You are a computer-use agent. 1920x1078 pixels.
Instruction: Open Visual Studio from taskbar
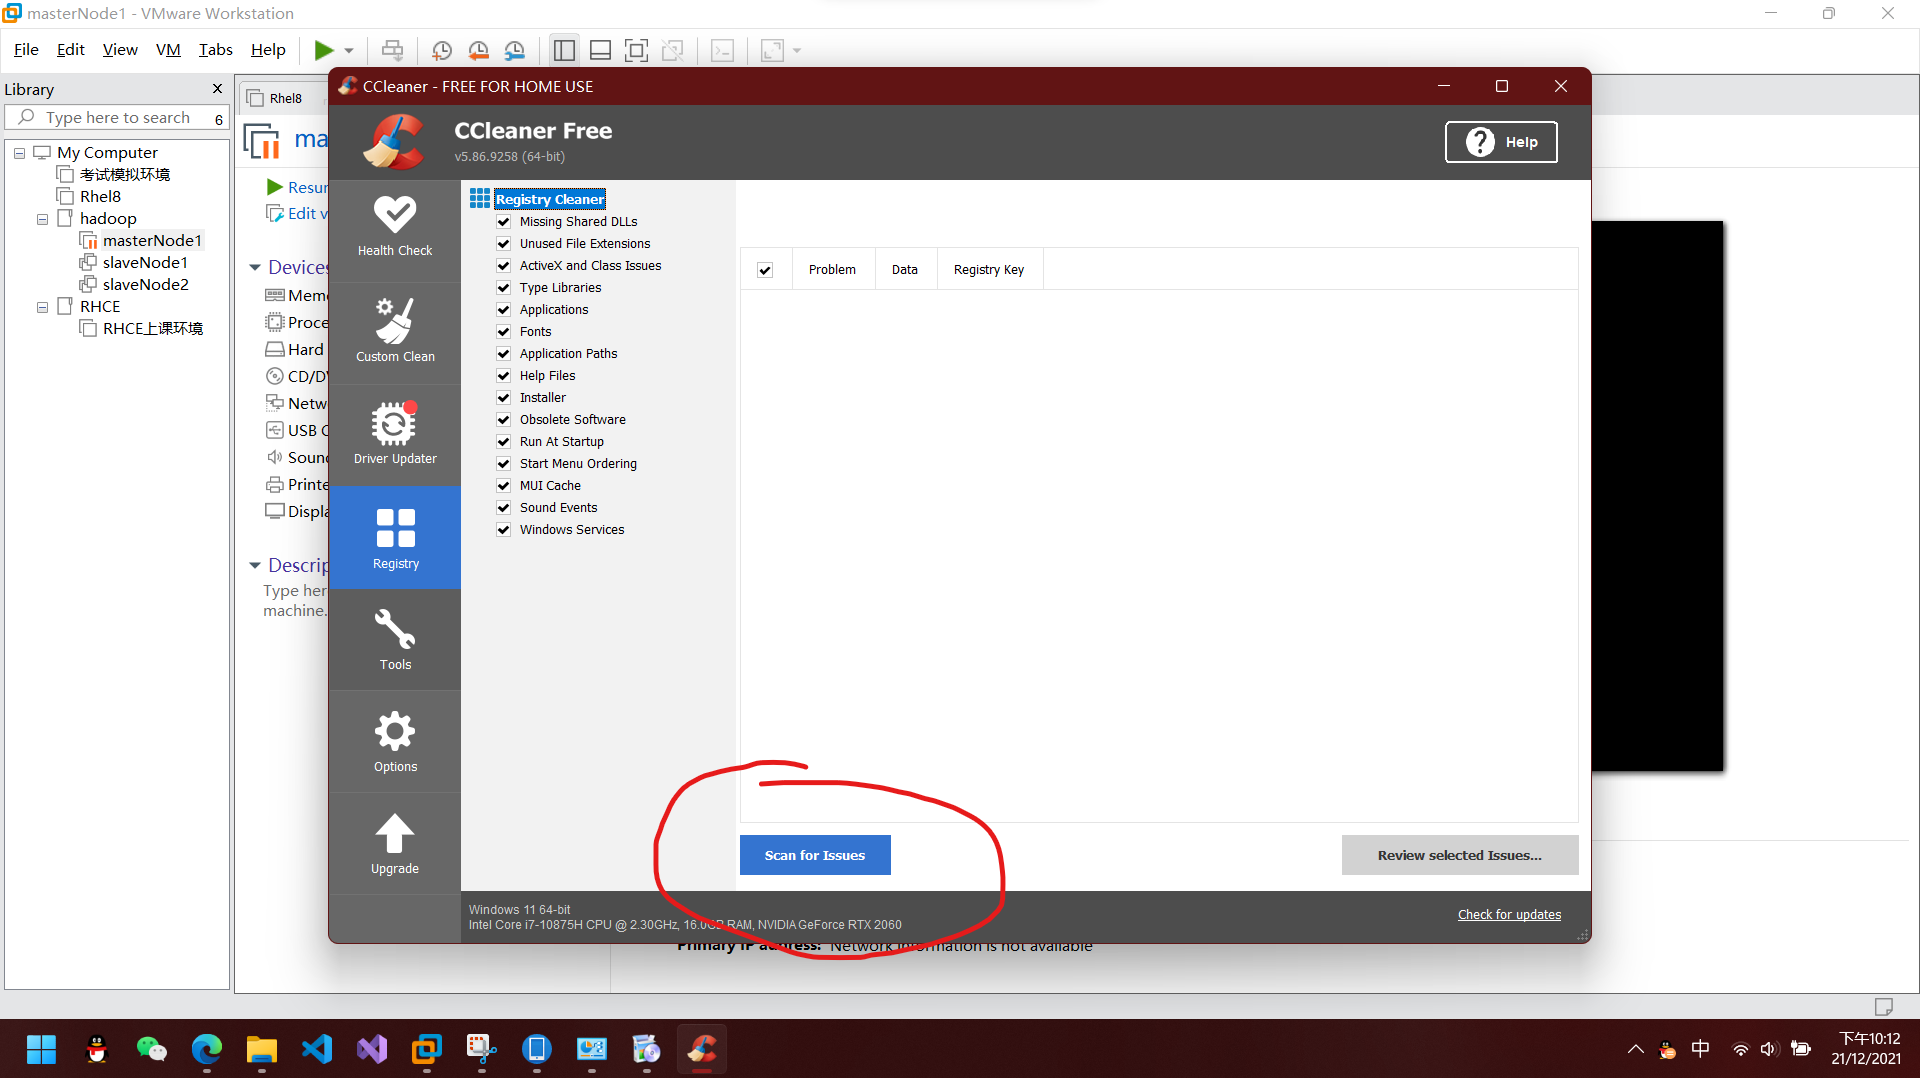tap(372, 1049)
